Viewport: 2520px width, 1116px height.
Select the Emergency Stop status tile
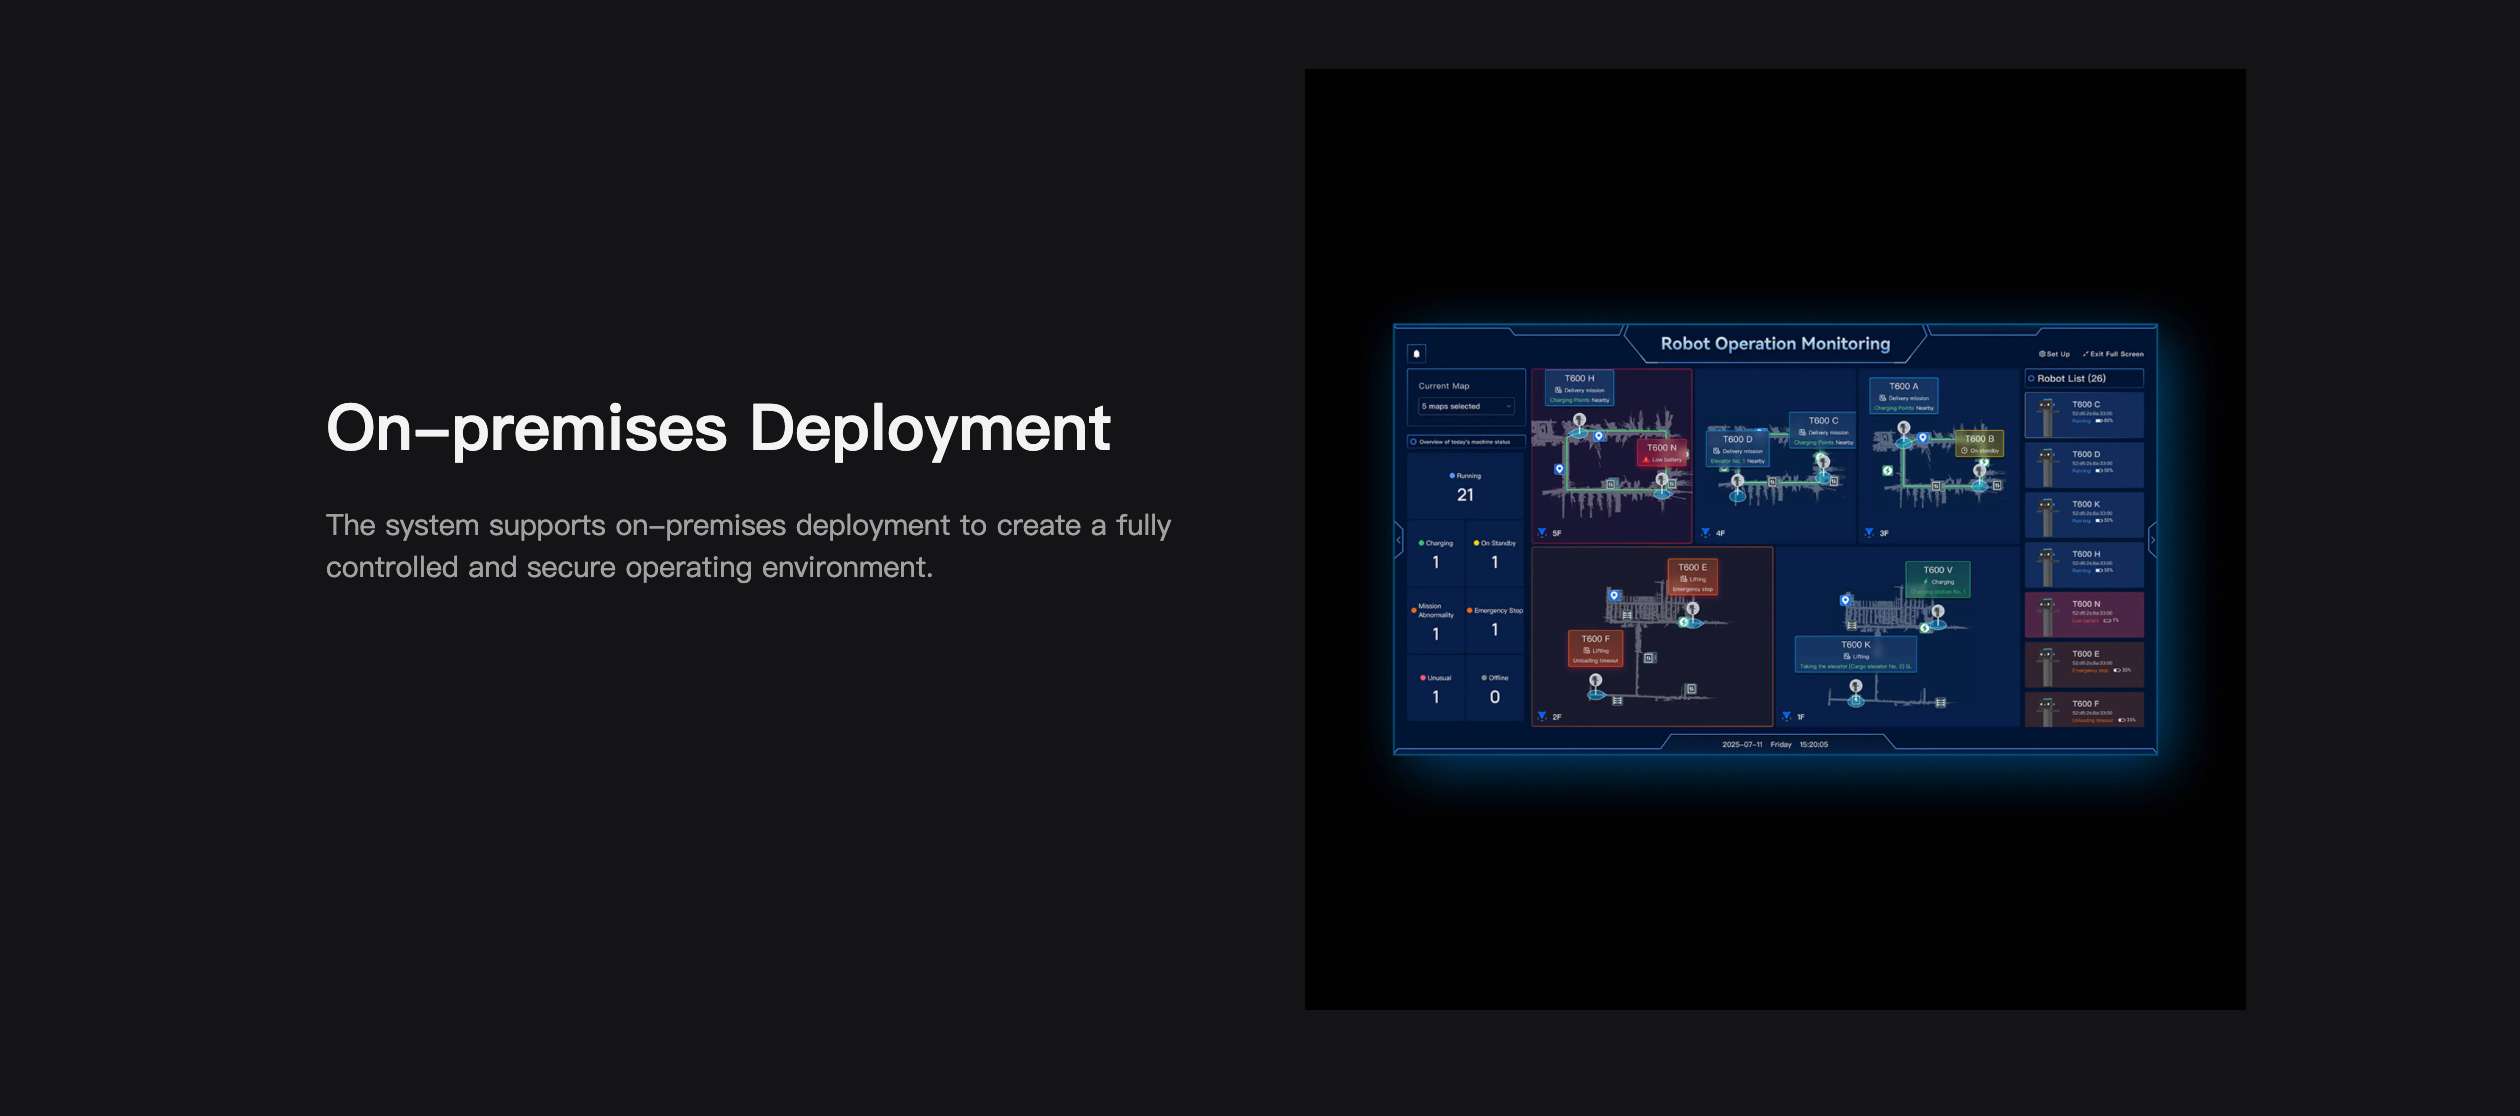coord(1495,622)
